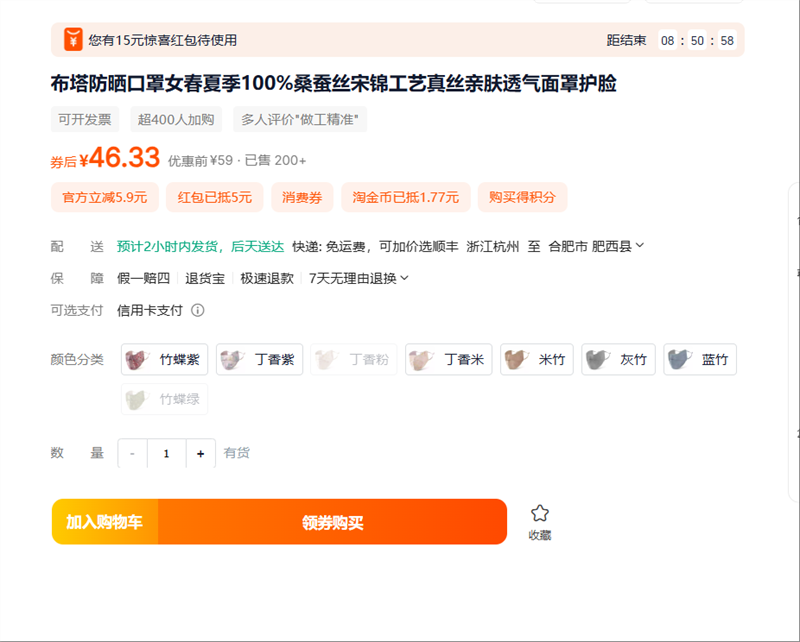
Task: Decrease quantity with the minus button
Action: coord(132,454)
